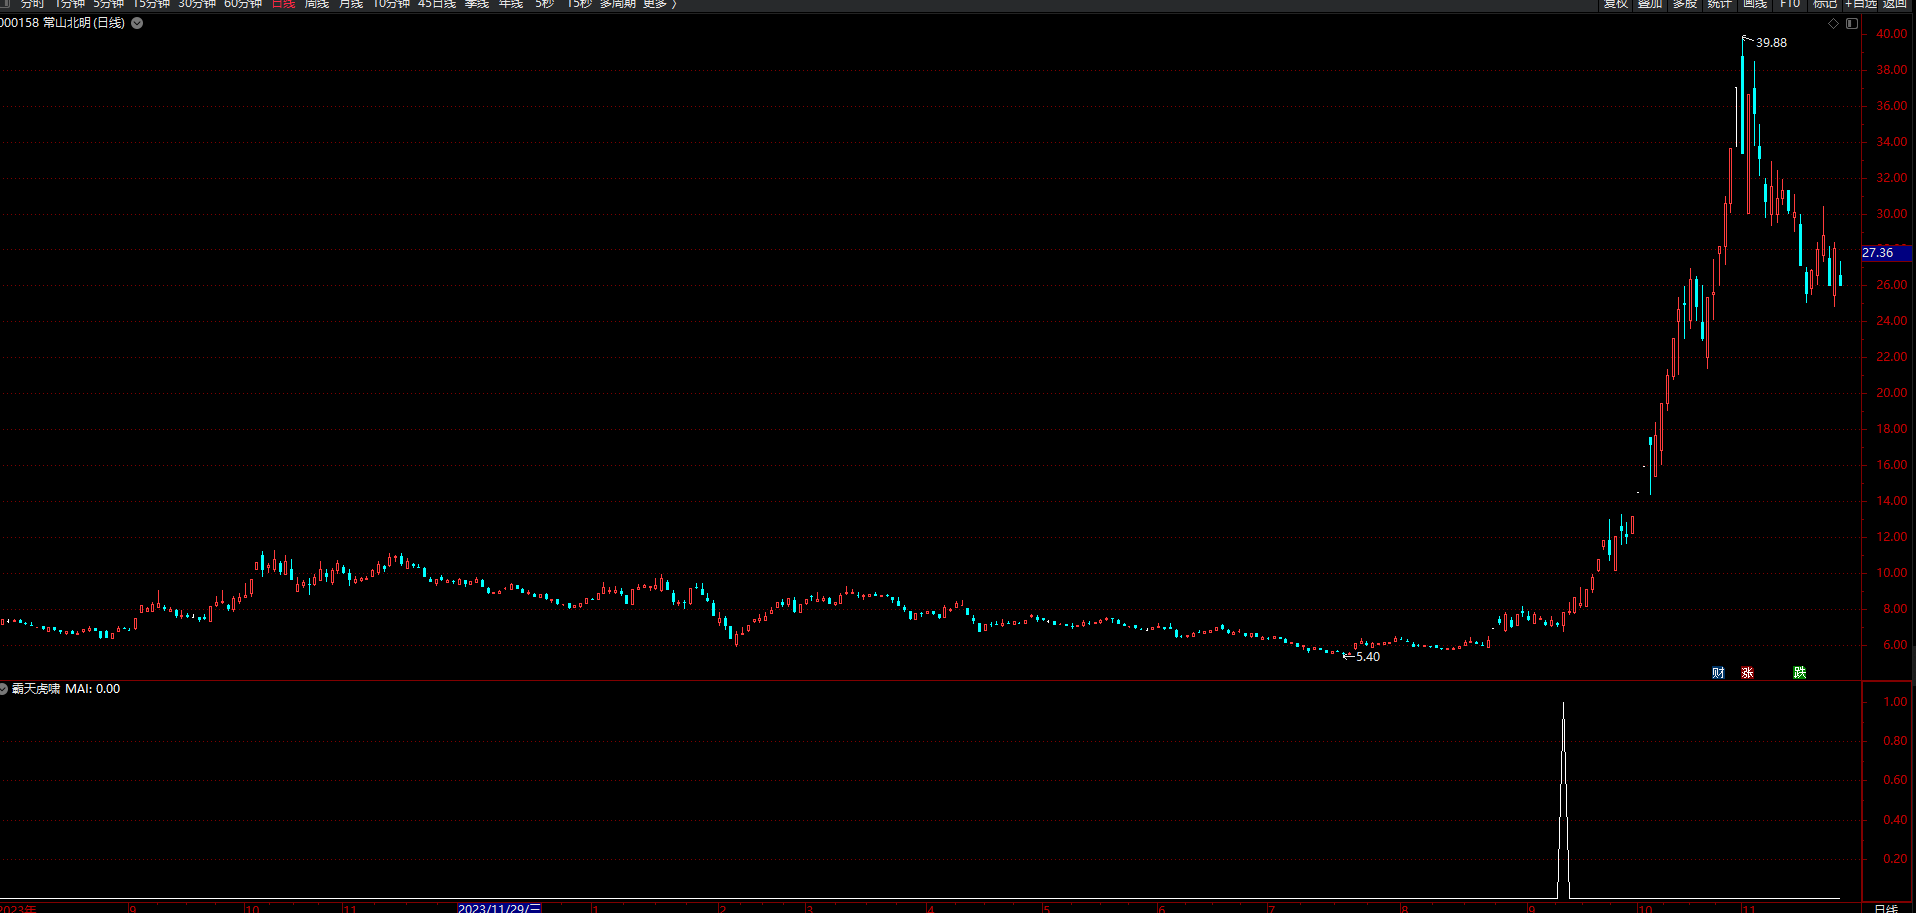Click the MAI: 0.00 value text
This screenshot has height=913, width=1916.
pos(93,689)
